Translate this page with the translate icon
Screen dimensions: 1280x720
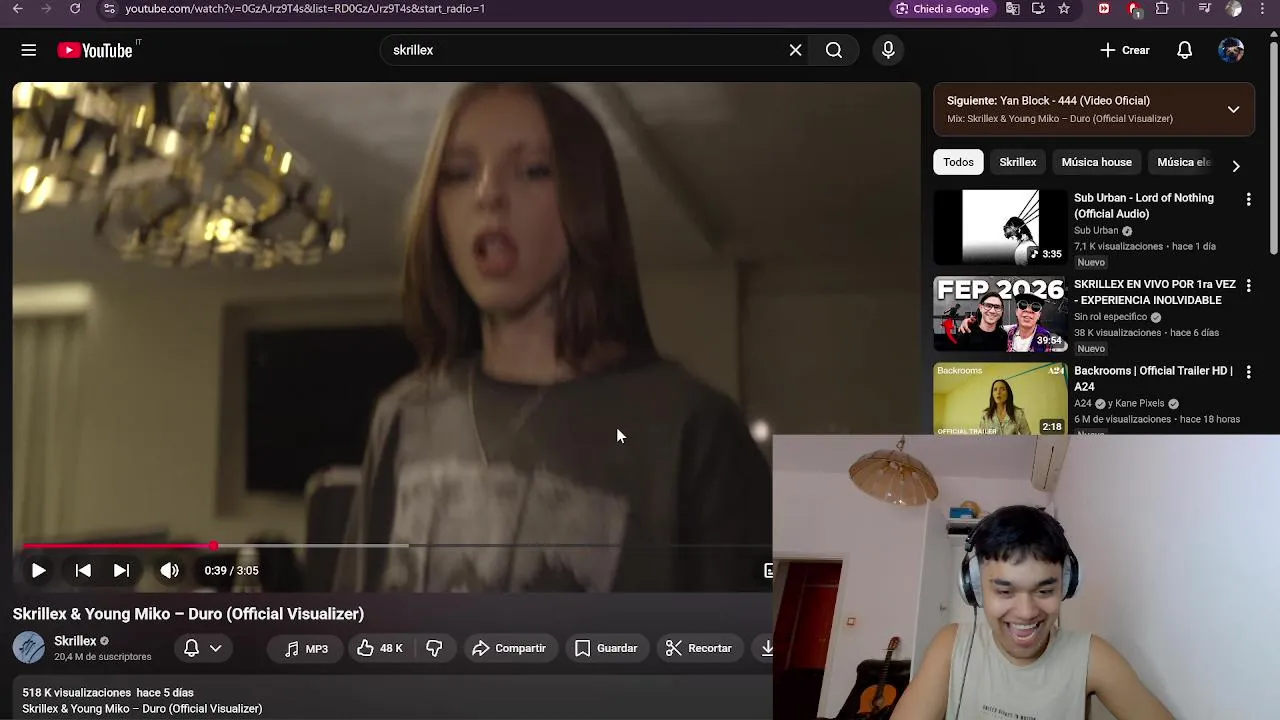tap(1013, 8)
